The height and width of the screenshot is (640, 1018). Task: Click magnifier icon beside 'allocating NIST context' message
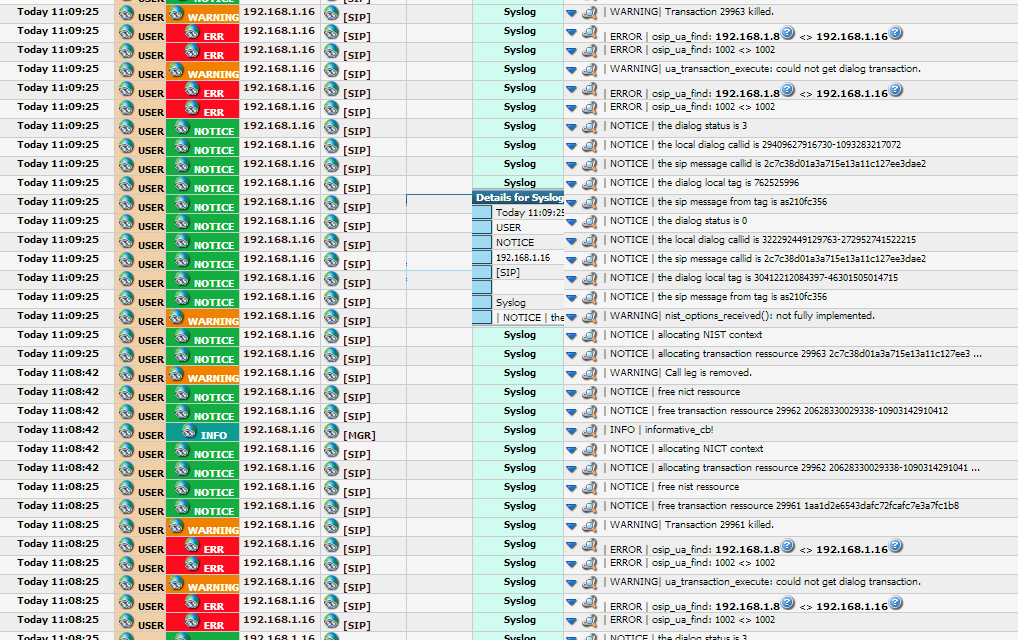tap(589, 336)
